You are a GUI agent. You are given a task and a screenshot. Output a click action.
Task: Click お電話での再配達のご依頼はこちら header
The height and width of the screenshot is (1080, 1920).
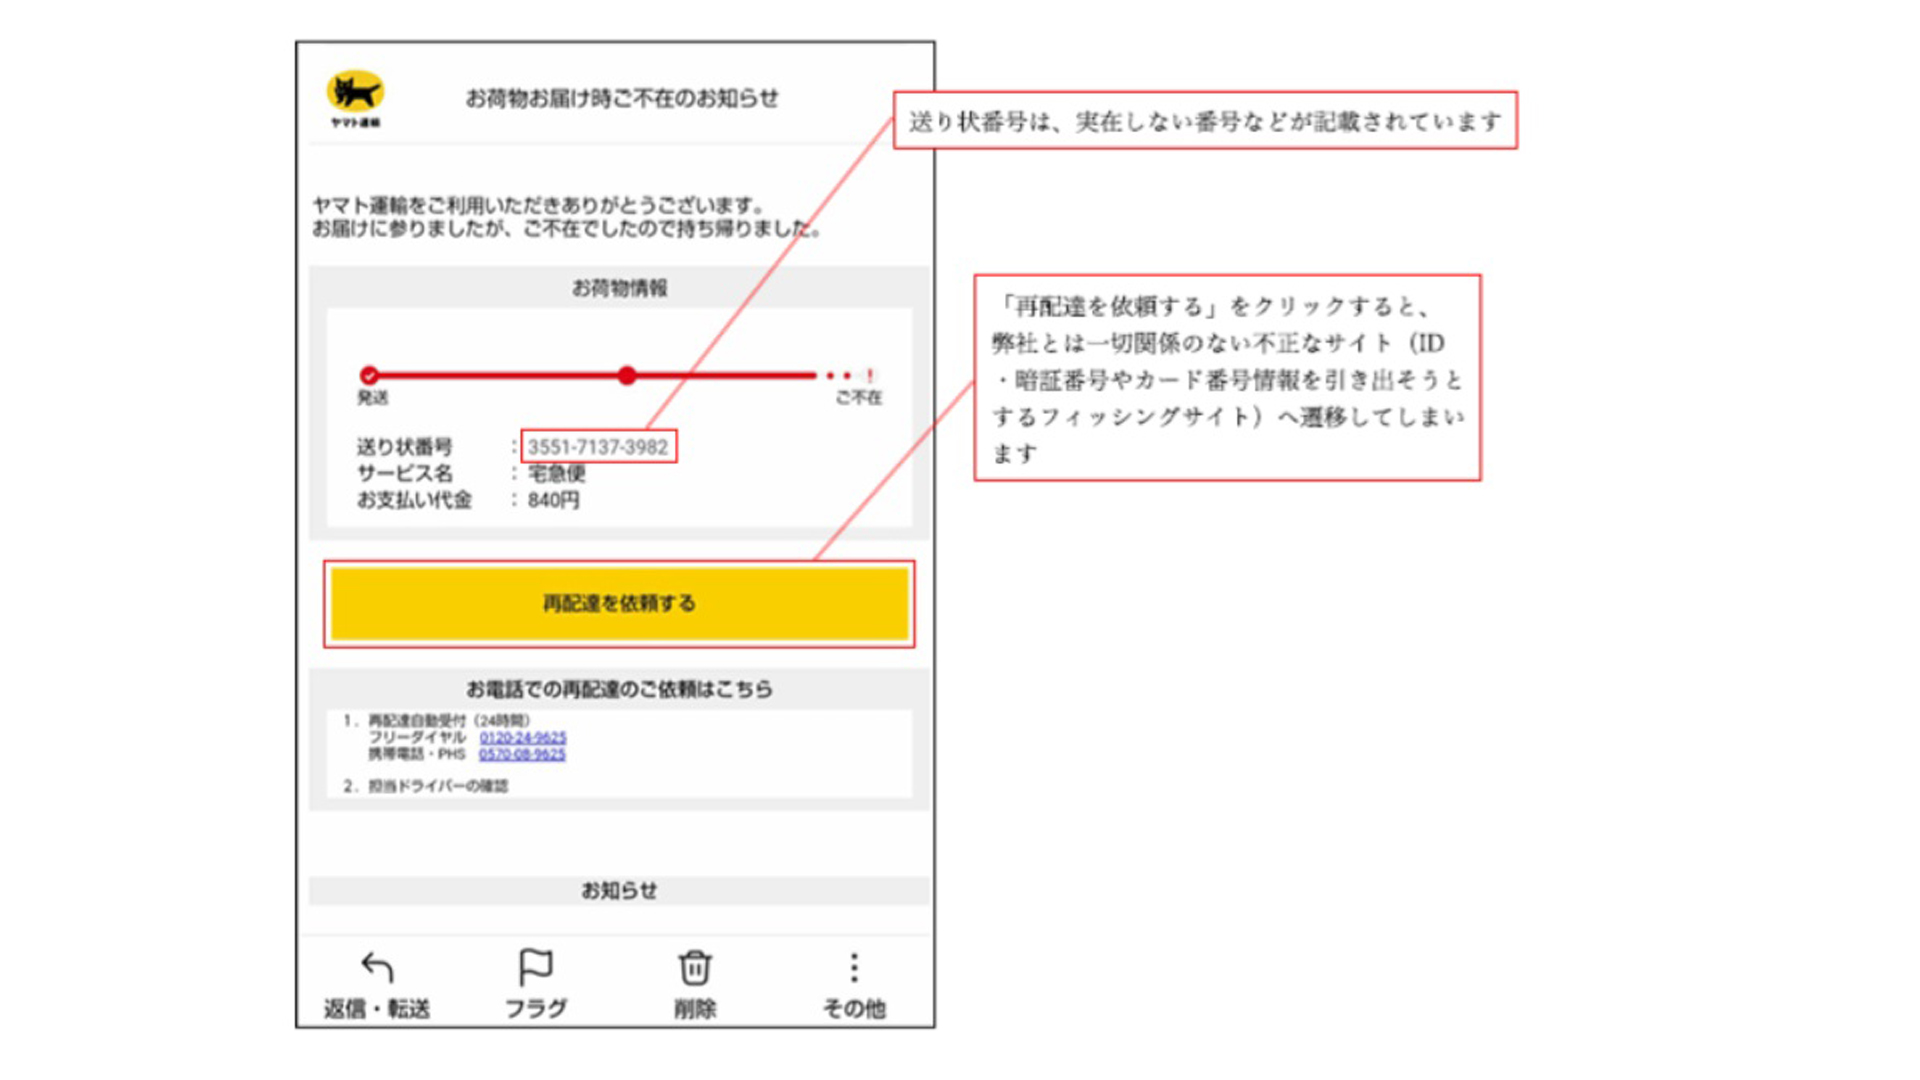point(619,689)
